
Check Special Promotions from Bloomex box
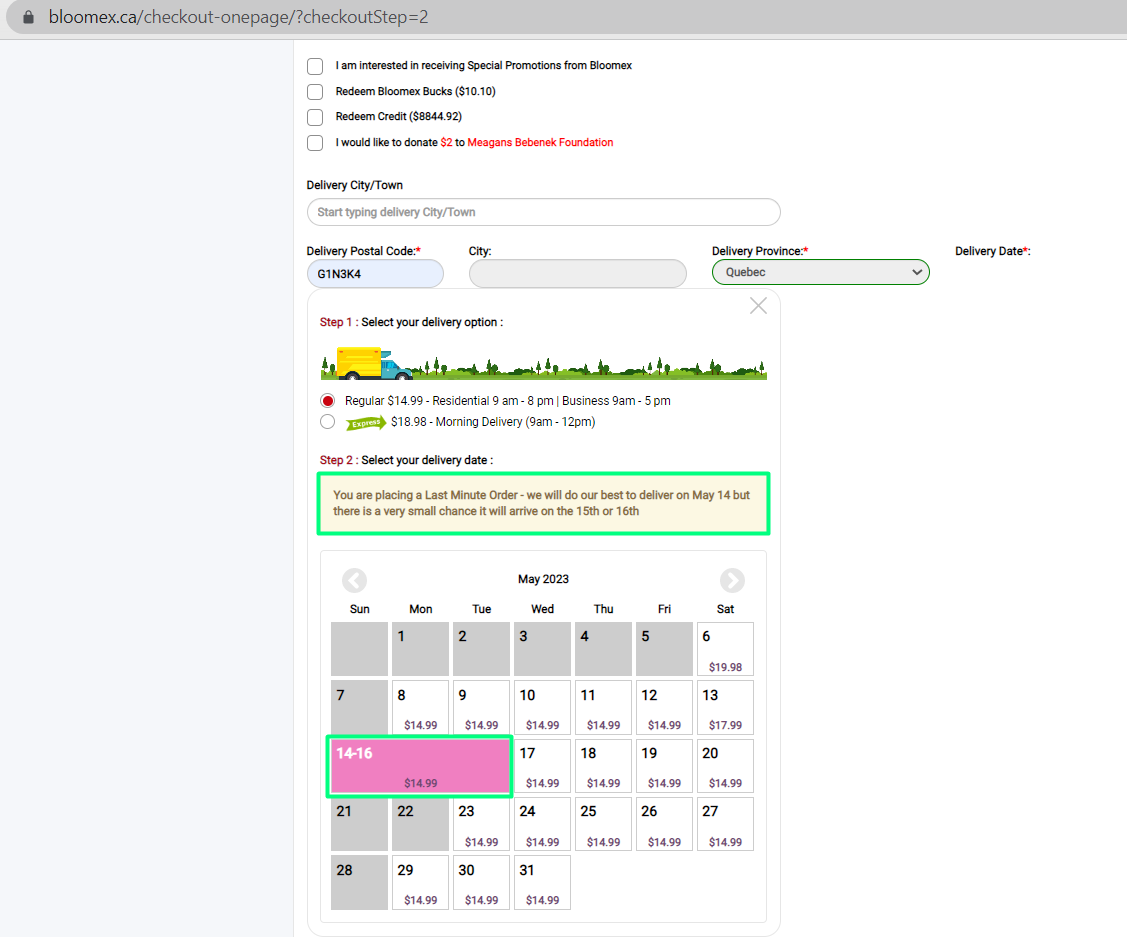tap(315, 66)
